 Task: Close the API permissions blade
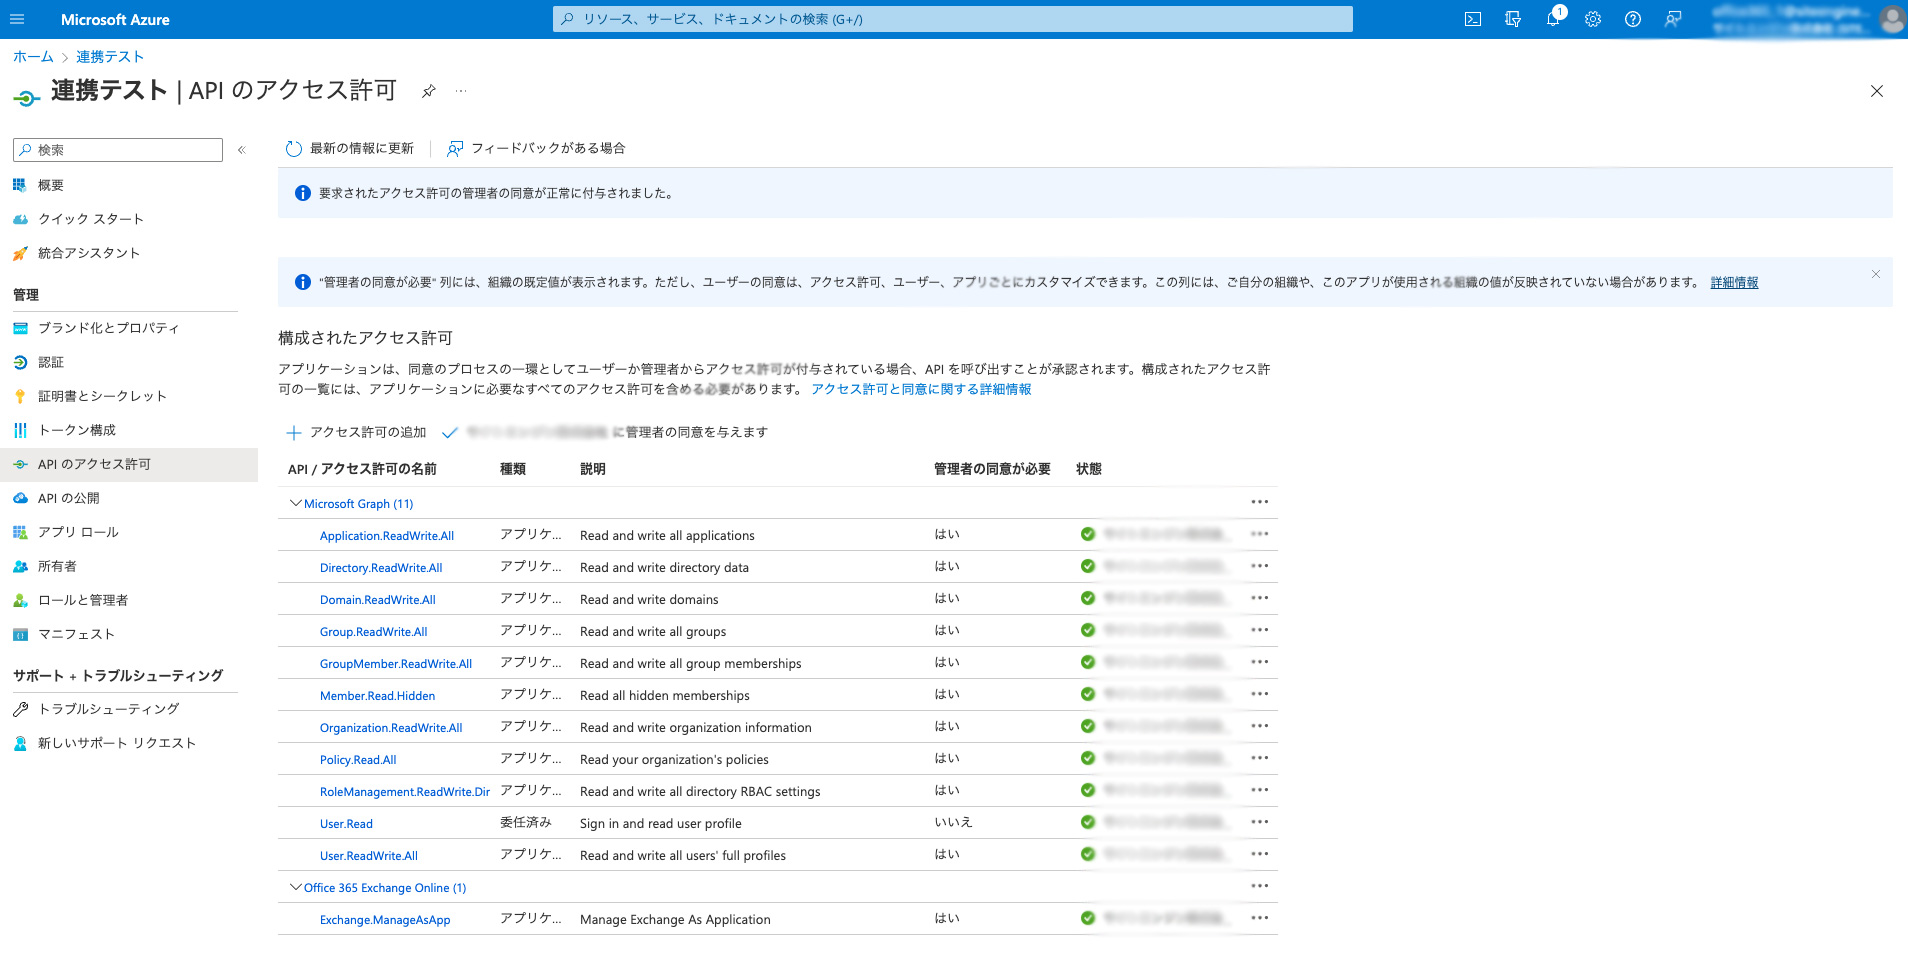click(1877, 91)
